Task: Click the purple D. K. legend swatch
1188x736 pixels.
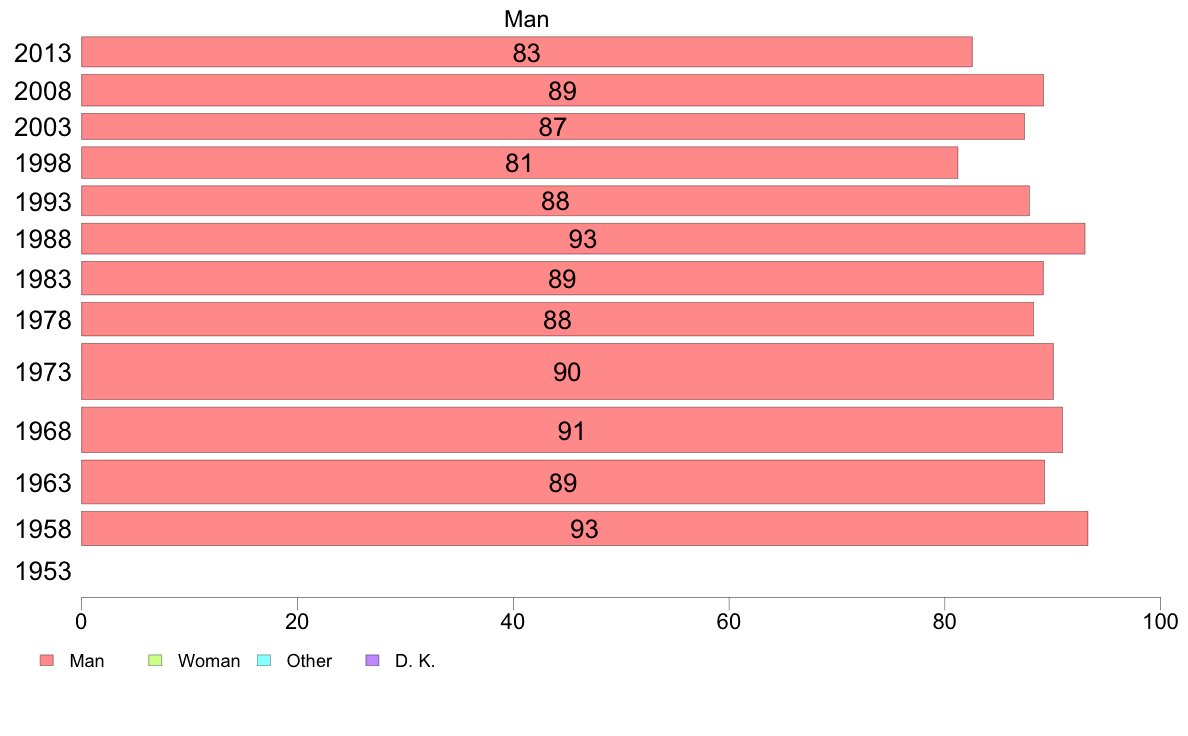Action: pos(372,660)
